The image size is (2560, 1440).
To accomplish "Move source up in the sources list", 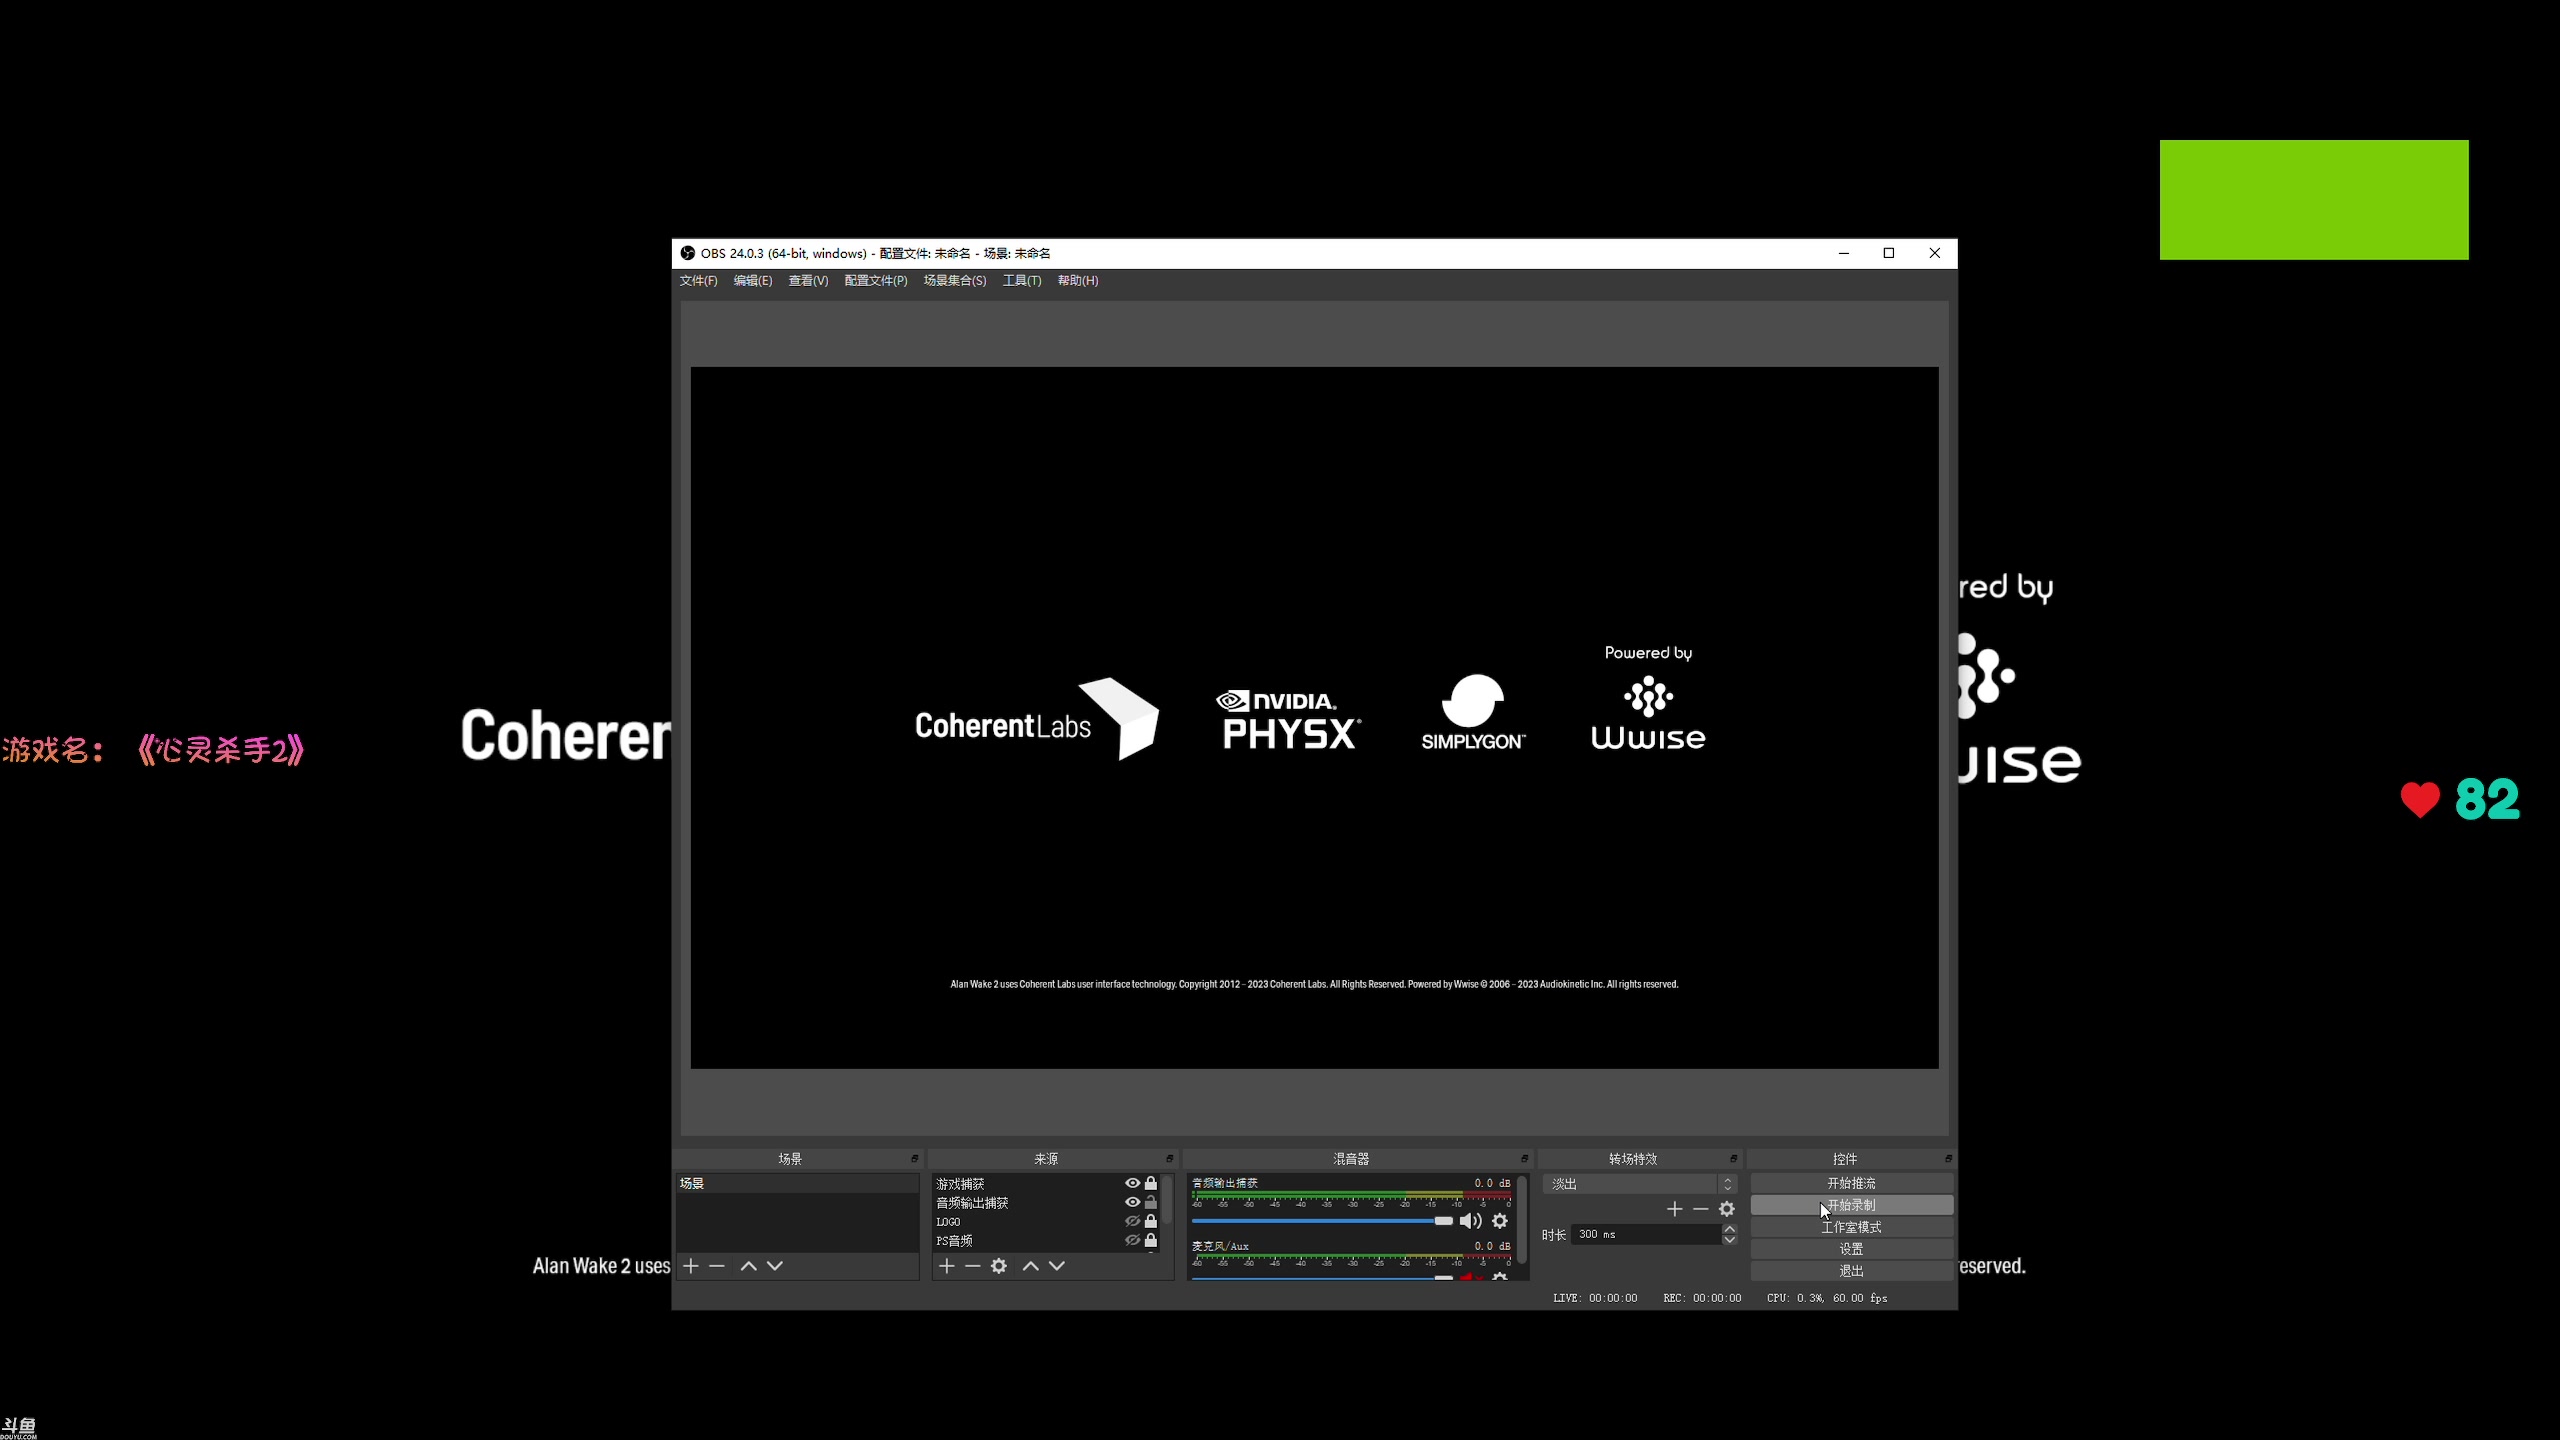I will pyautogui.click(x=1031, y=1266).
